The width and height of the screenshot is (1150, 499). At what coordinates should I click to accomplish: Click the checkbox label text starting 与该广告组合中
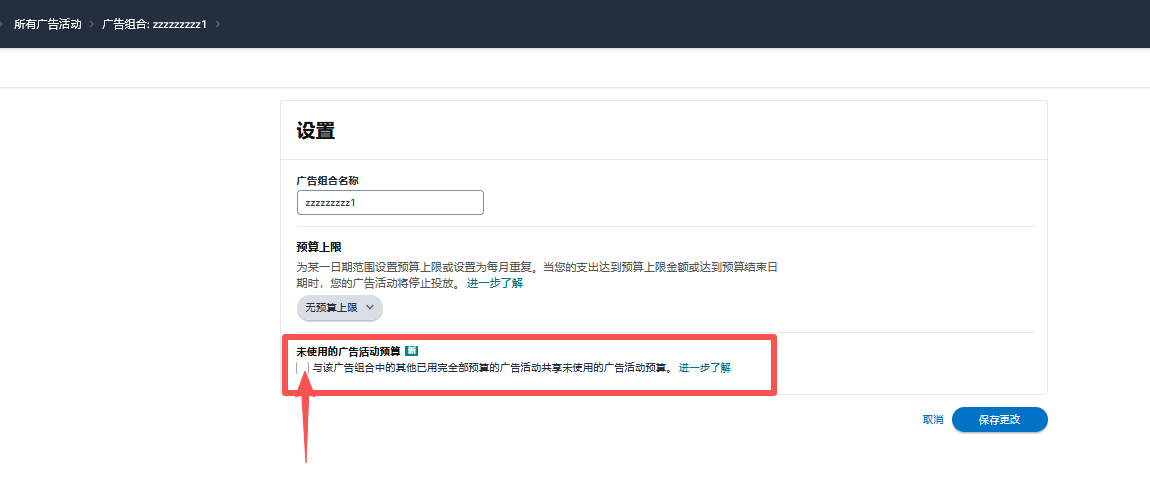[490, 368]
